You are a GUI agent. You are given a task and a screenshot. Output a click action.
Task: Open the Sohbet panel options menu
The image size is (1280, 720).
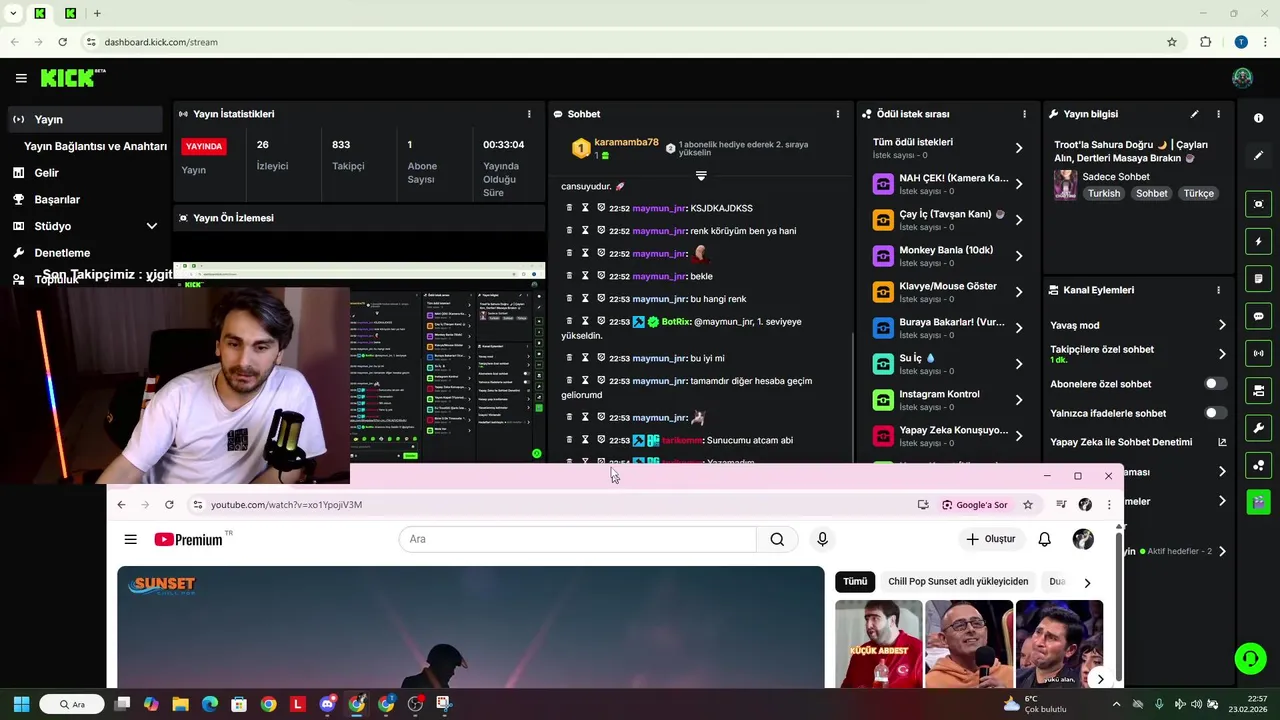(x=838, y=114)
